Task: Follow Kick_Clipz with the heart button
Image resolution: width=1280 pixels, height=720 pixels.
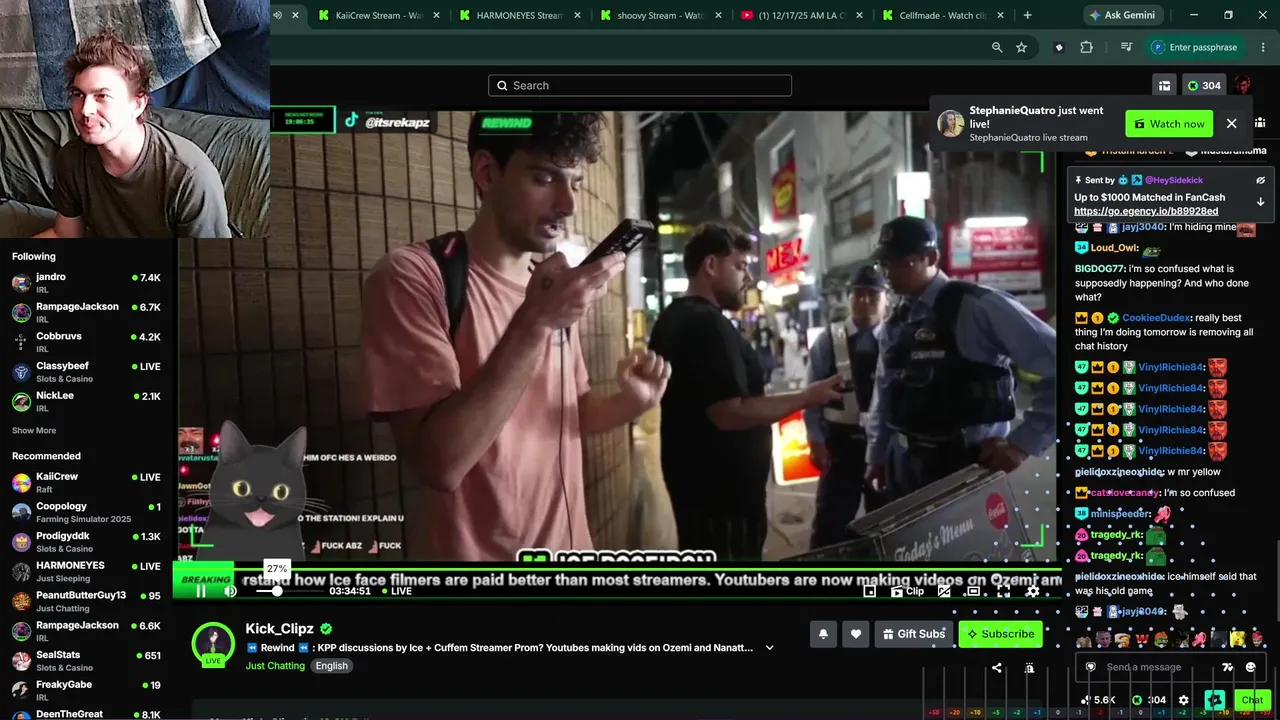Action: [x=855, y=634]
